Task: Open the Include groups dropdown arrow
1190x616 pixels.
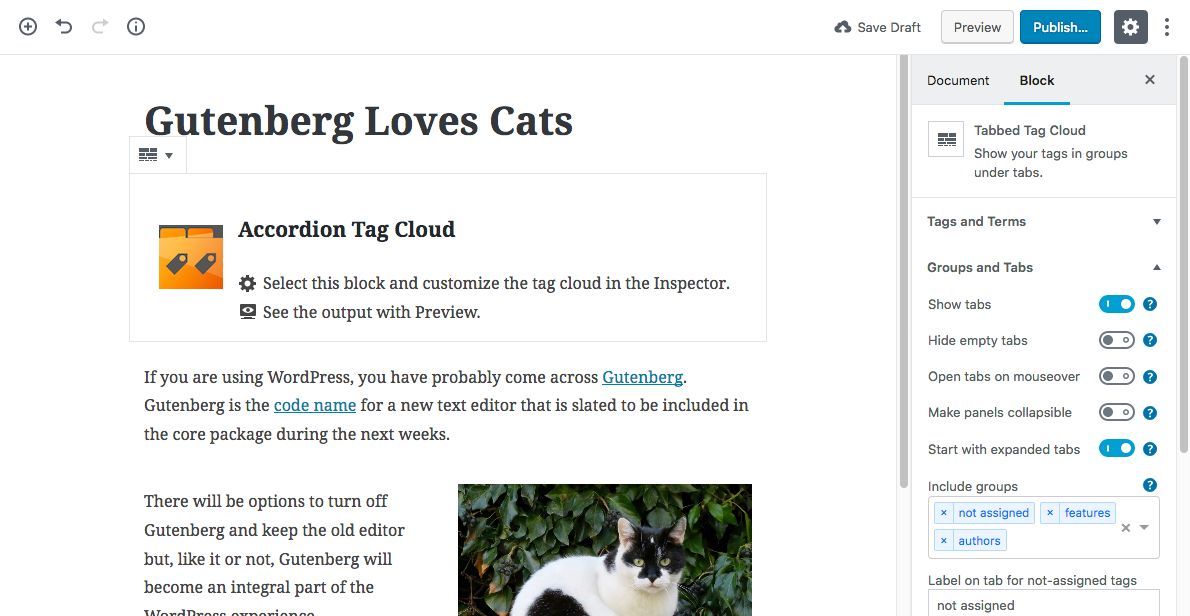Action: [x=1145, y=527]
